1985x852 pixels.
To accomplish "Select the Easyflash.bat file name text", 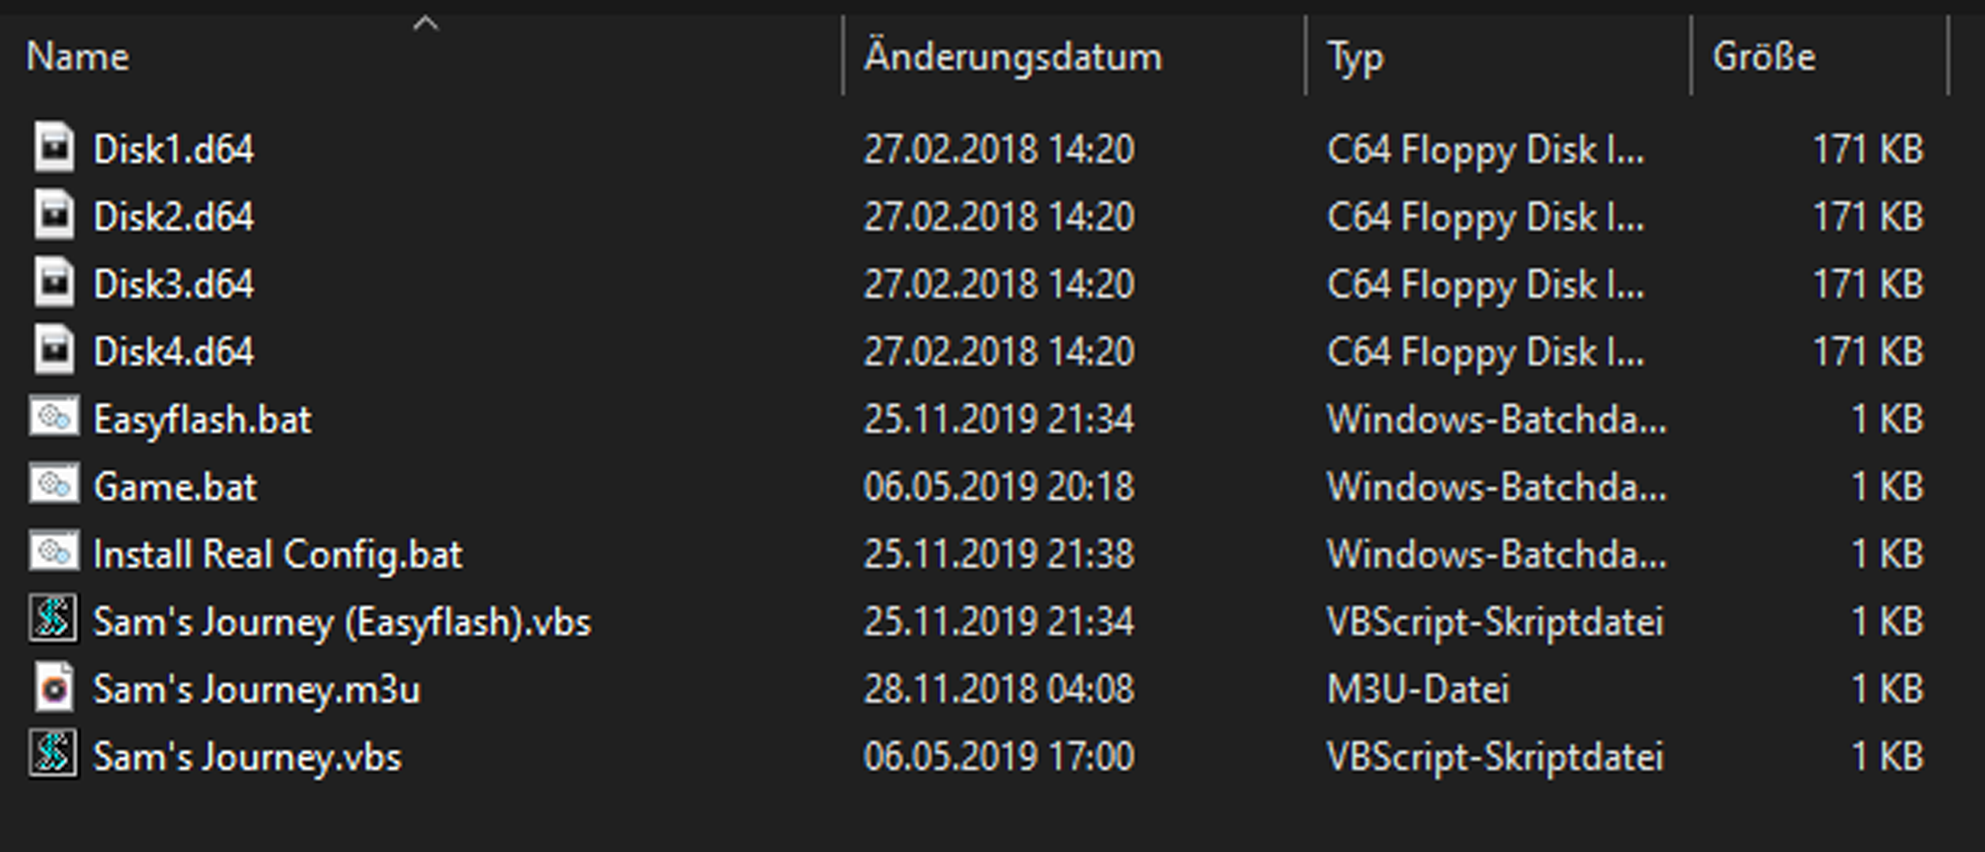I will pyautogui.click(x=202, y=420).
